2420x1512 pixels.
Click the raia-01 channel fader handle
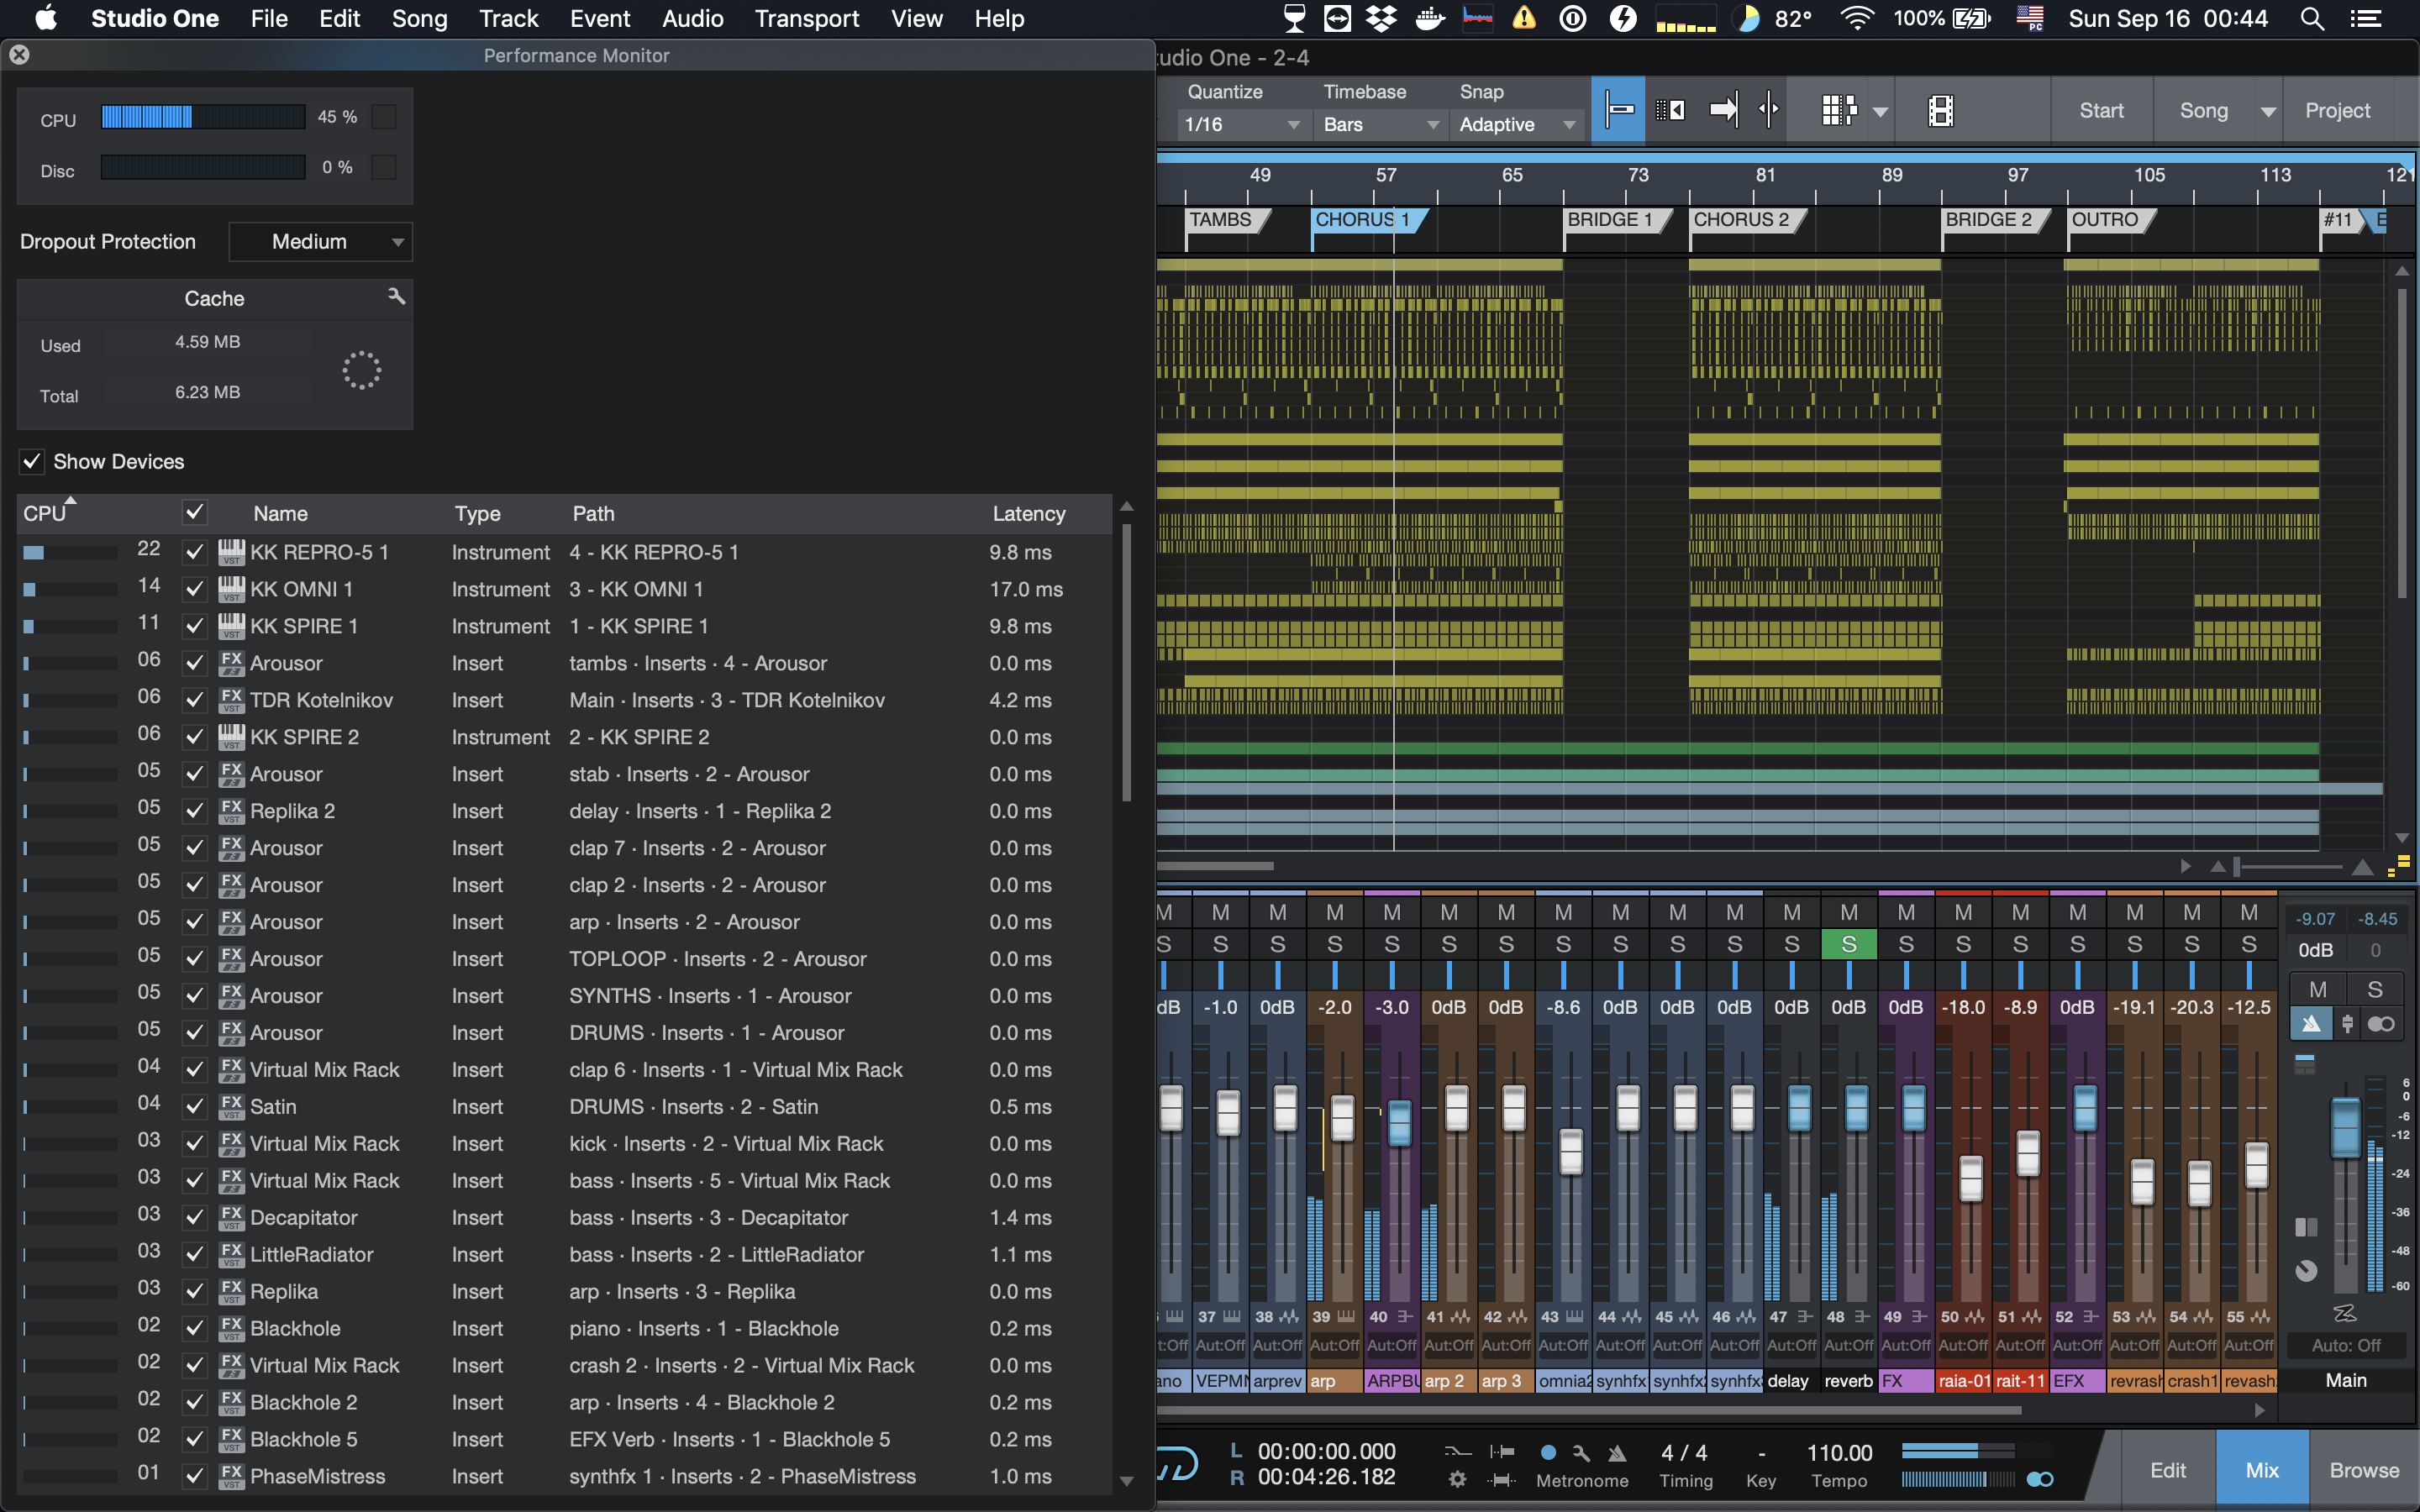click(1970, 1178)
